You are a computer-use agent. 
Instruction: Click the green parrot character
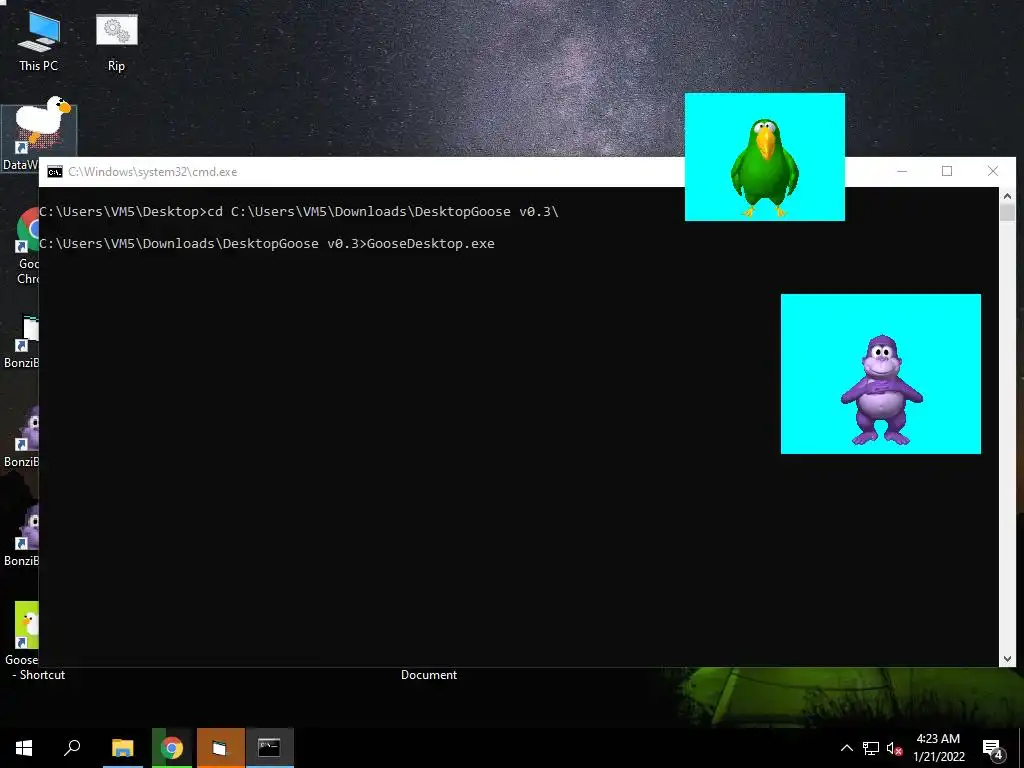click(x=764, y=167)
